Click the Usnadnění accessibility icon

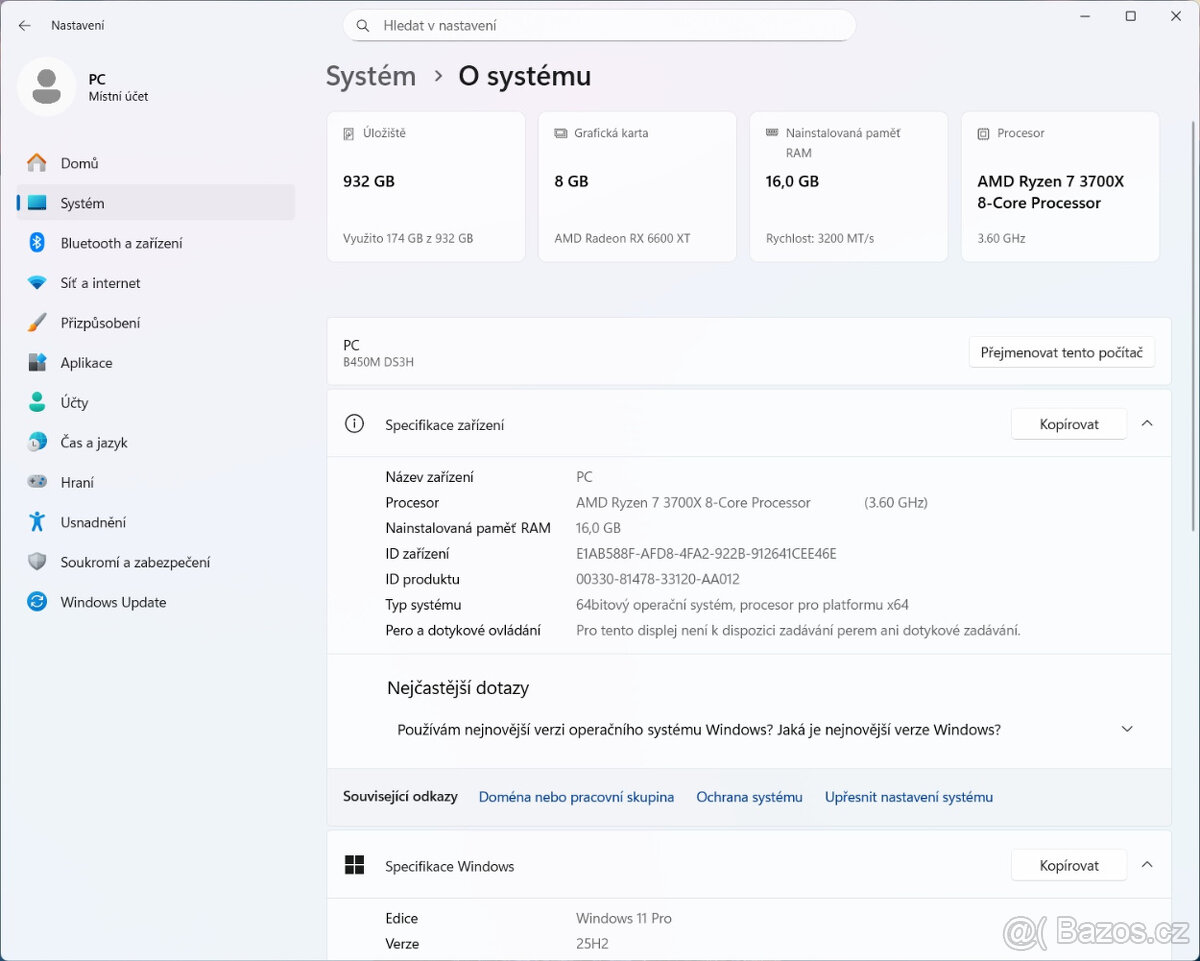pyautogui.click(x=37, y=522)
